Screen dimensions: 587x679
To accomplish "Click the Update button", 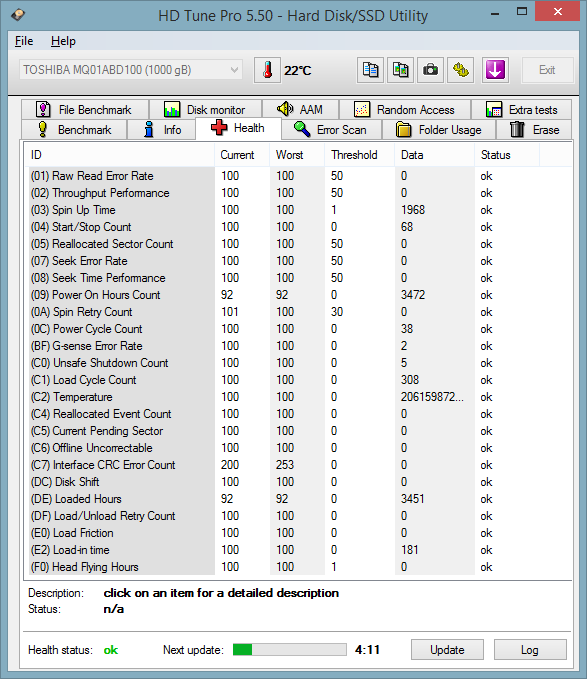I will click(x=447, y=650).
